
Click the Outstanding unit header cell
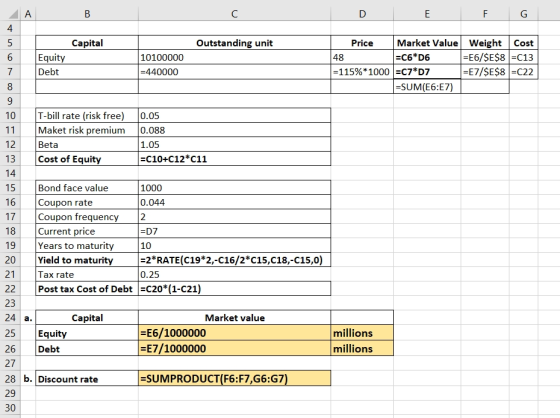234,43
